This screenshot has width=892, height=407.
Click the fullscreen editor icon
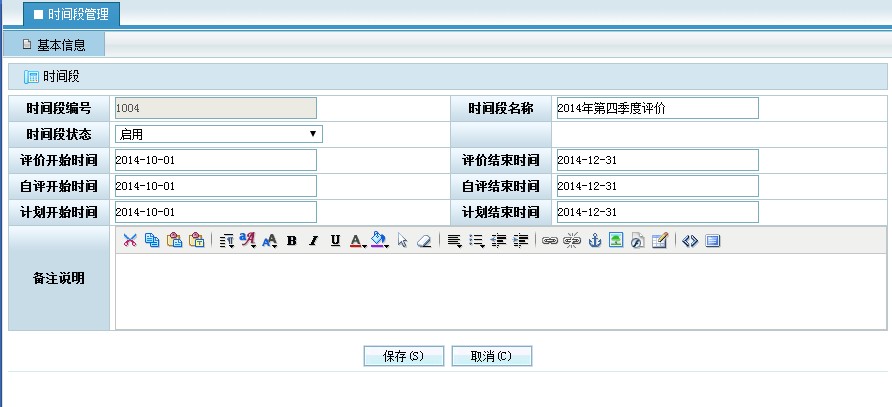[712, 241]
